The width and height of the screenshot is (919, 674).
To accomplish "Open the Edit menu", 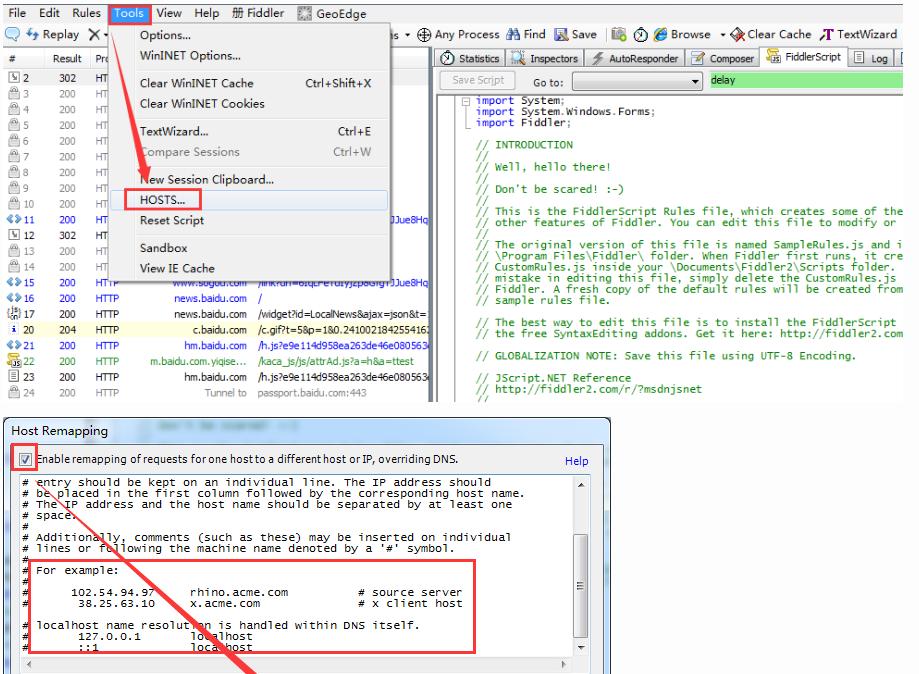I will tap(49, 13).
